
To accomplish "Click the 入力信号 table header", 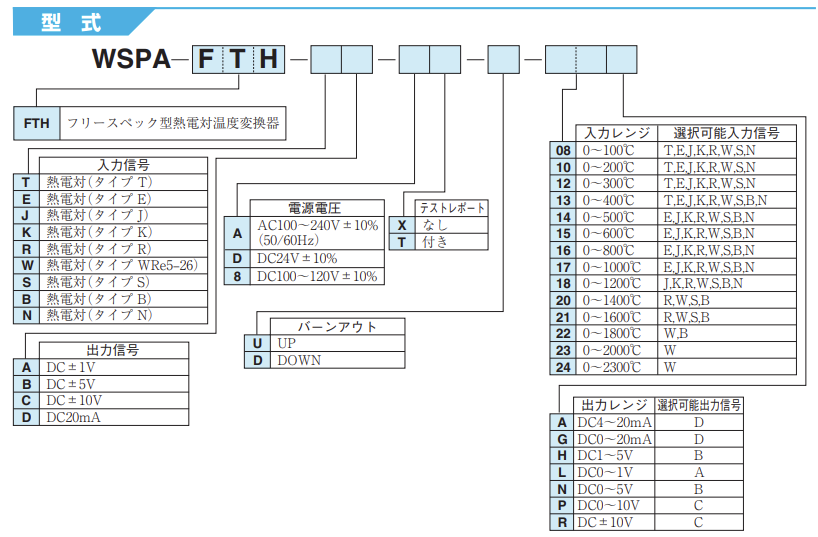I will pos(123,165).
